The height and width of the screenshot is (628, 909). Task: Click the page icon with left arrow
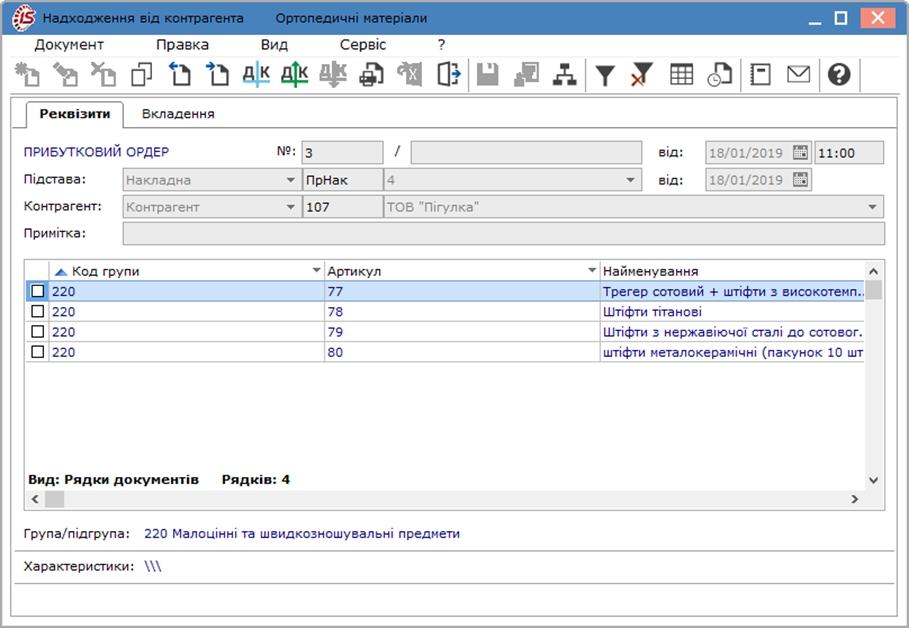(x=180, y=74)
